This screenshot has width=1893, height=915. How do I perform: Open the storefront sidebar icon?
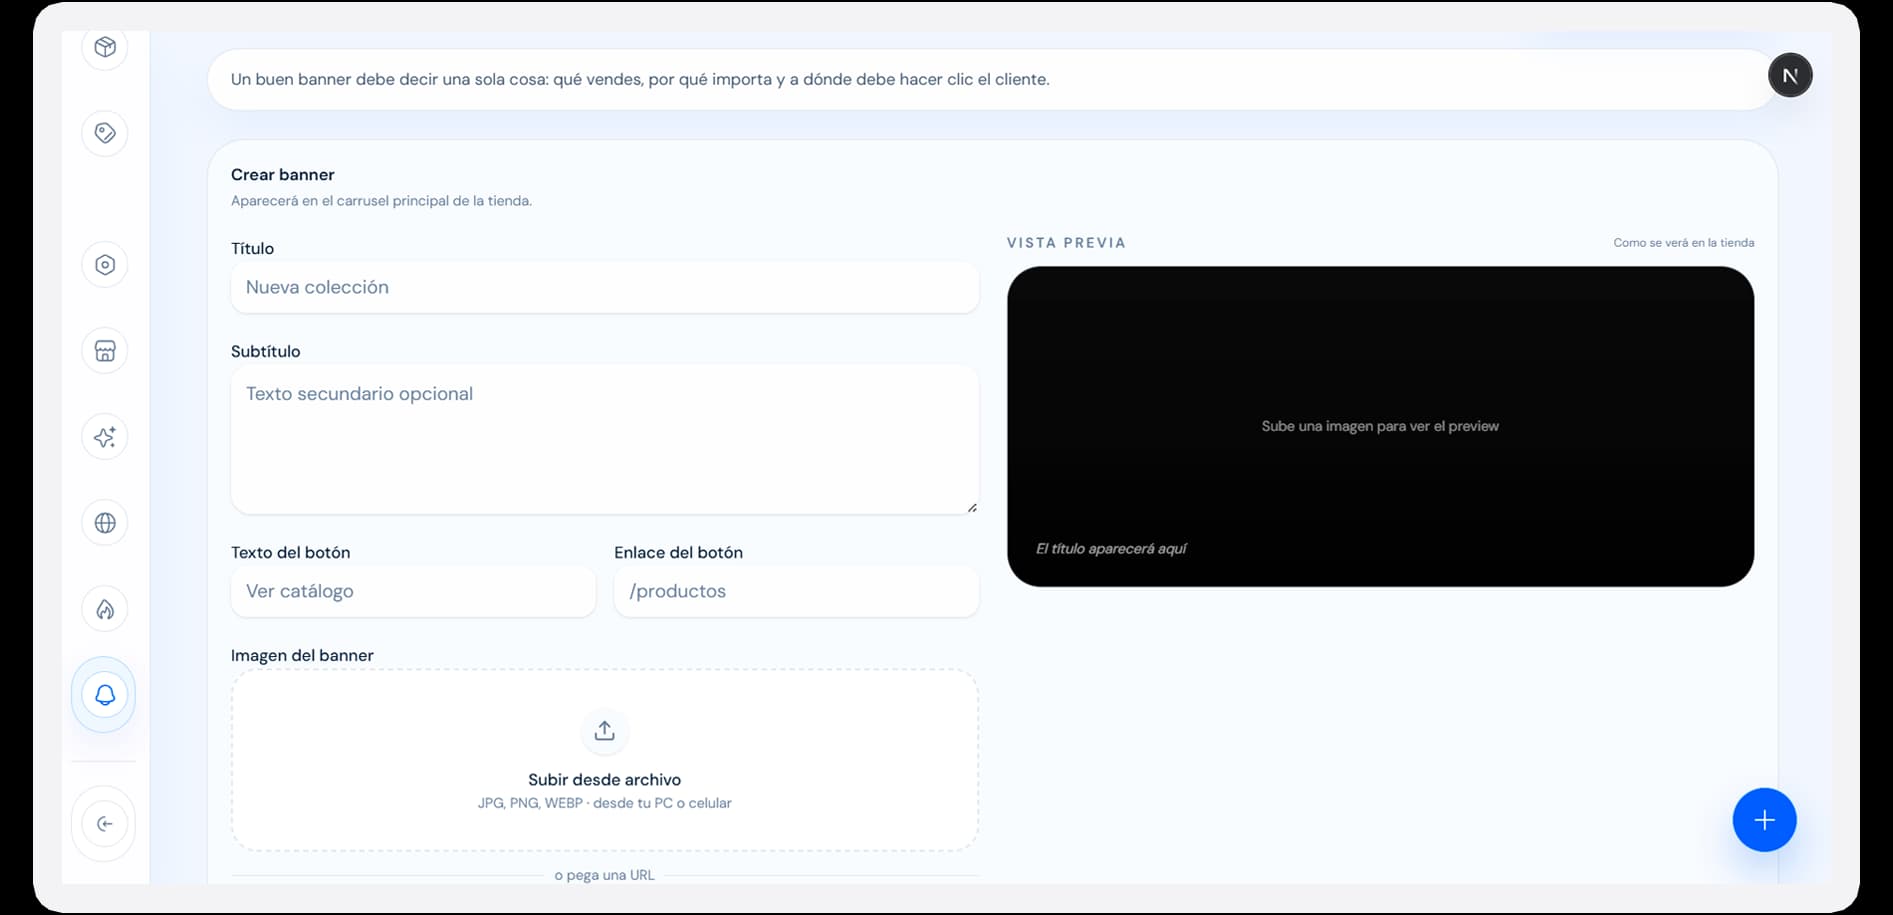(x=105, y=351)
